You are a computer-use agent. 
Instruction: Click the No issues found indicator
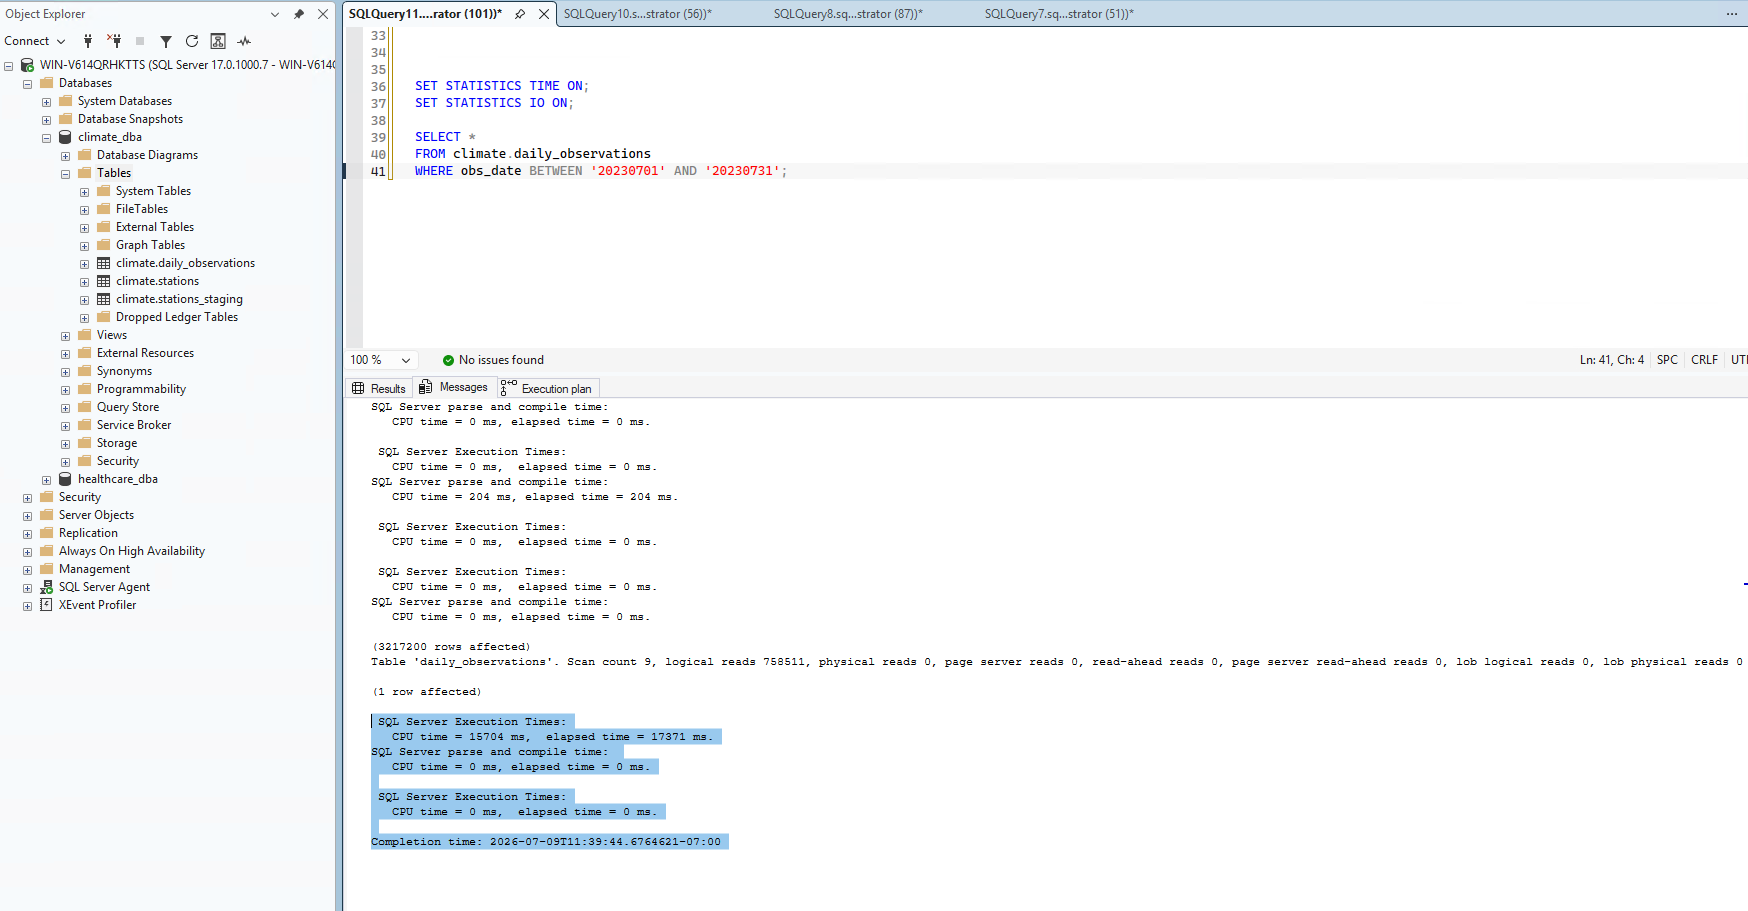pyautogui.click(x=493, y=360)
